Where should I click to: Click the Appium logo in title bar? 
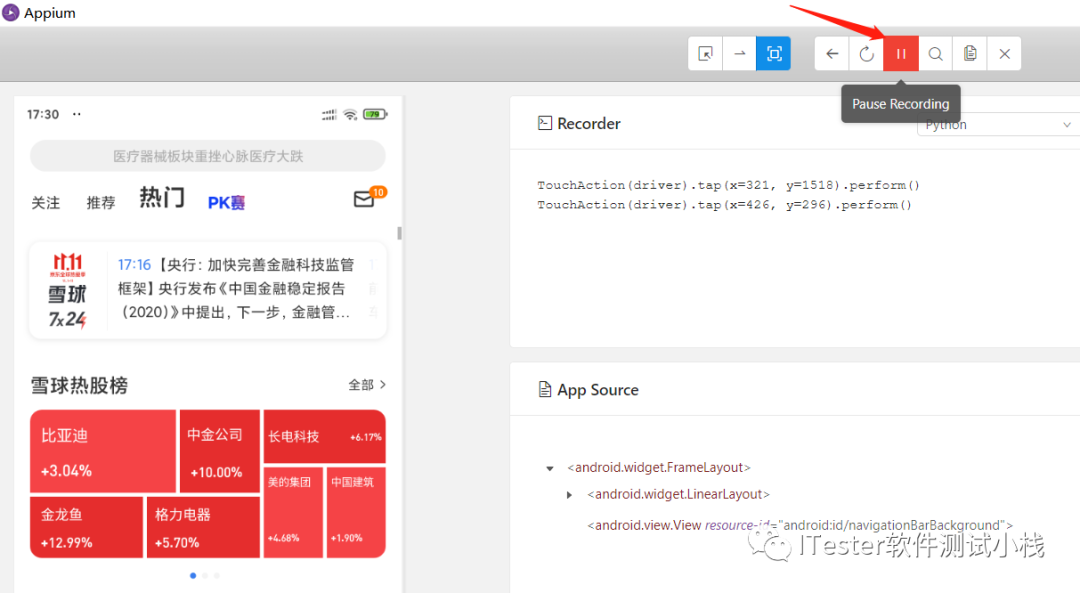11,12
